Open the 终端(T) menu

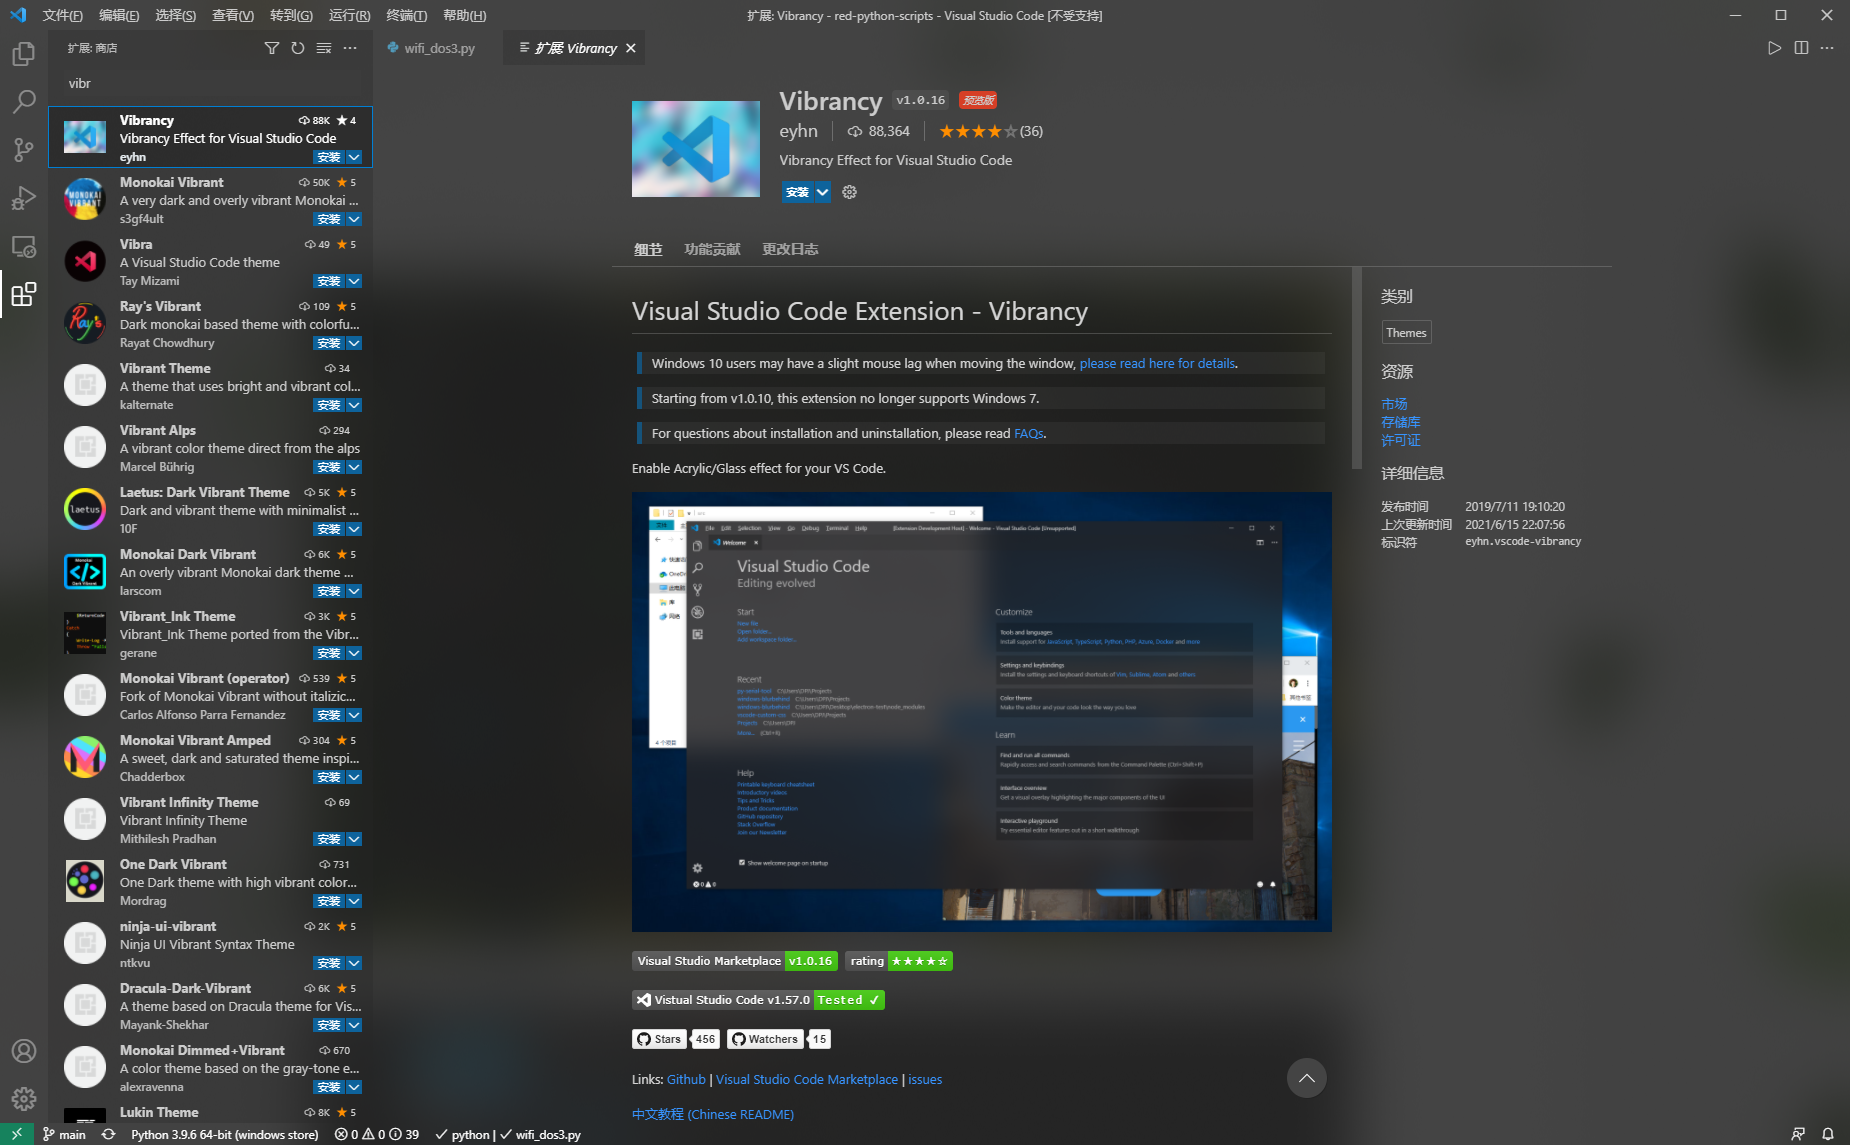pyautogui.click(x=406, y=15)
